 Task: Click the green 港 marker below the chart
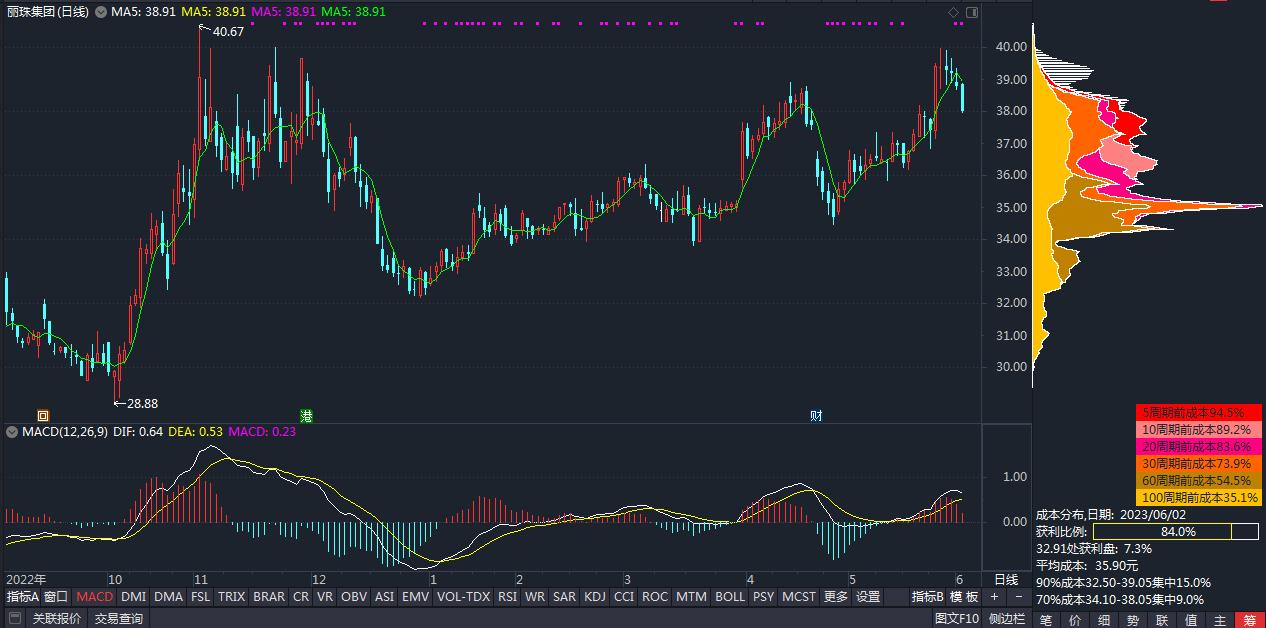[307, 415]
